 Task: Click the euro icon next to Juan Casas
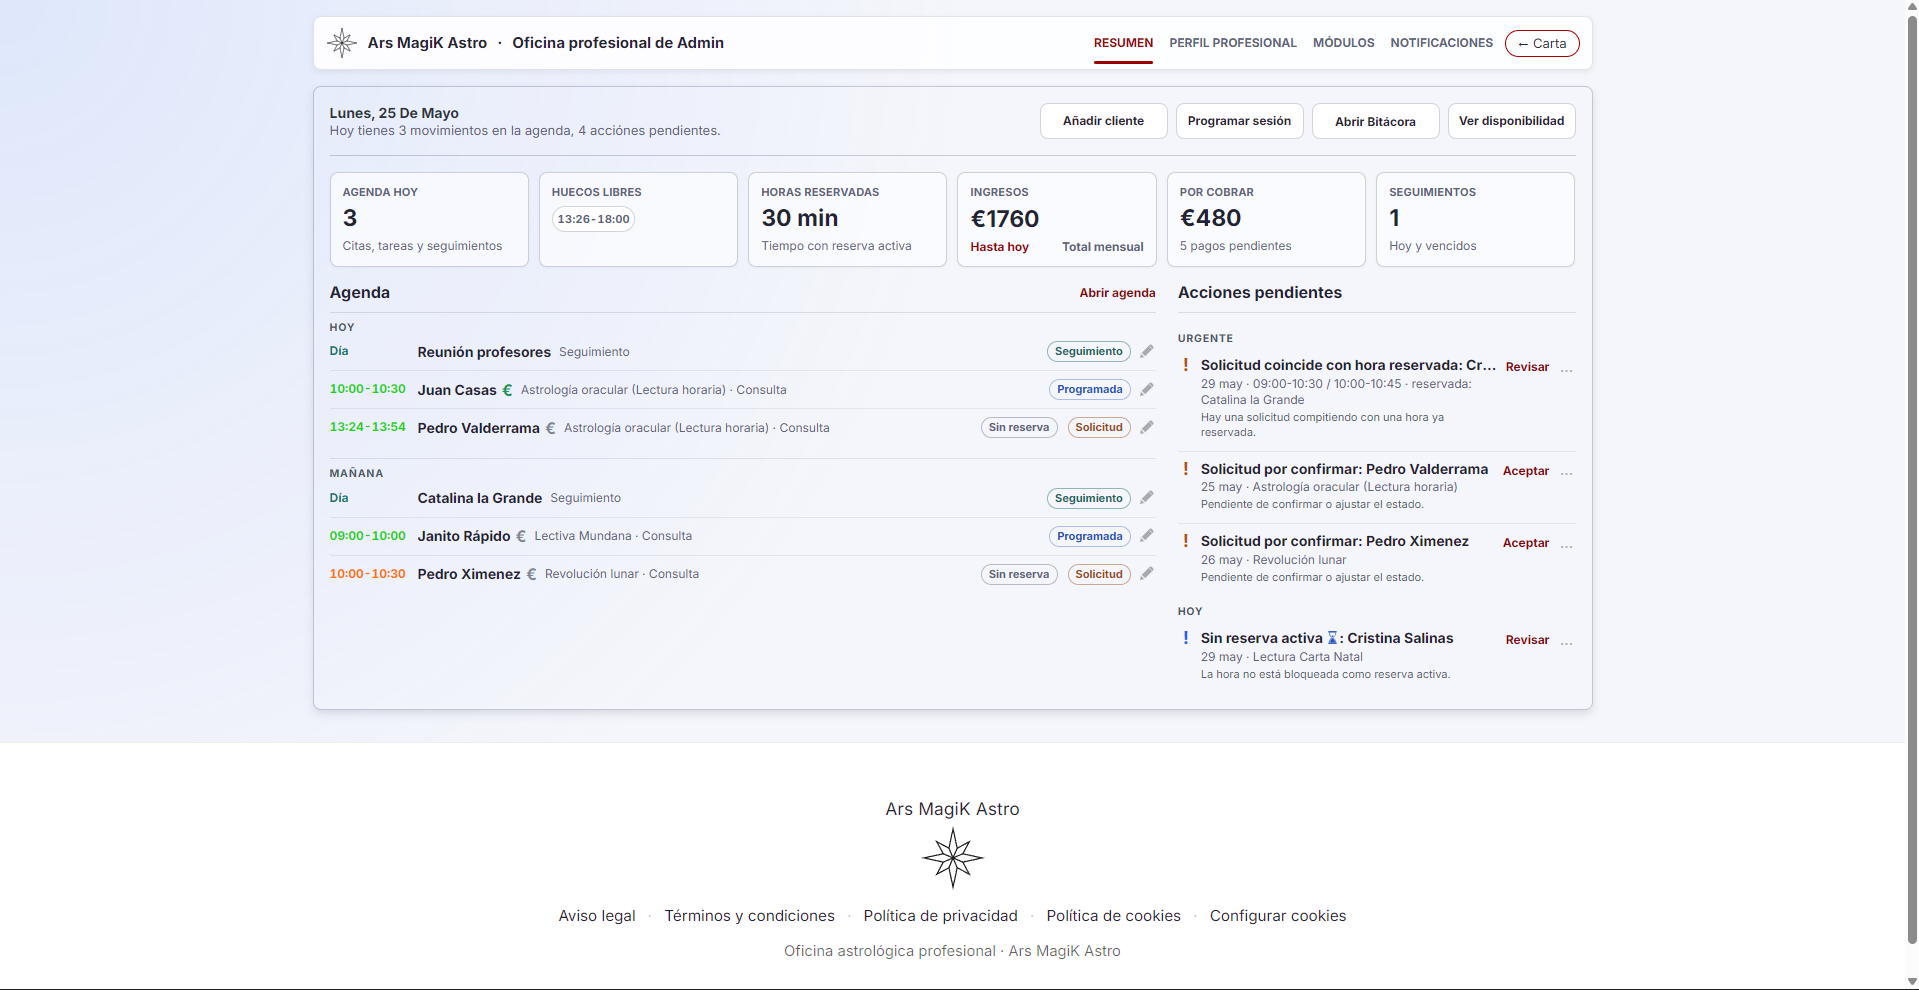(507, 390)
